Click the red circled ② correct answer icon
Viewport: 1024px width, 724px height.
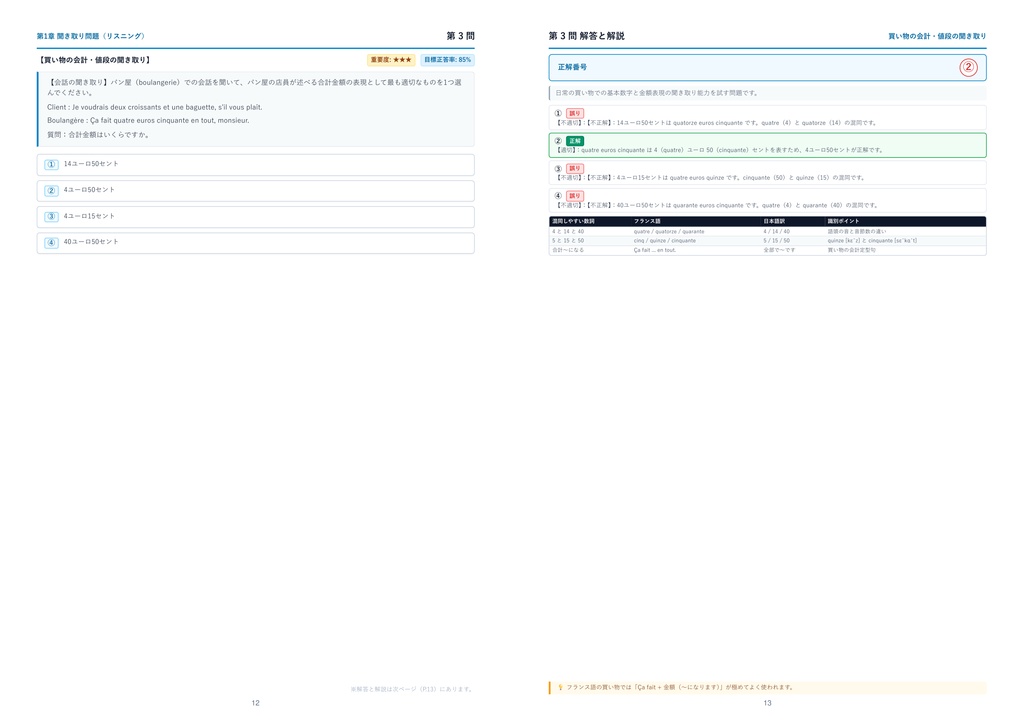pyautogui.click(x=968, y=67)
